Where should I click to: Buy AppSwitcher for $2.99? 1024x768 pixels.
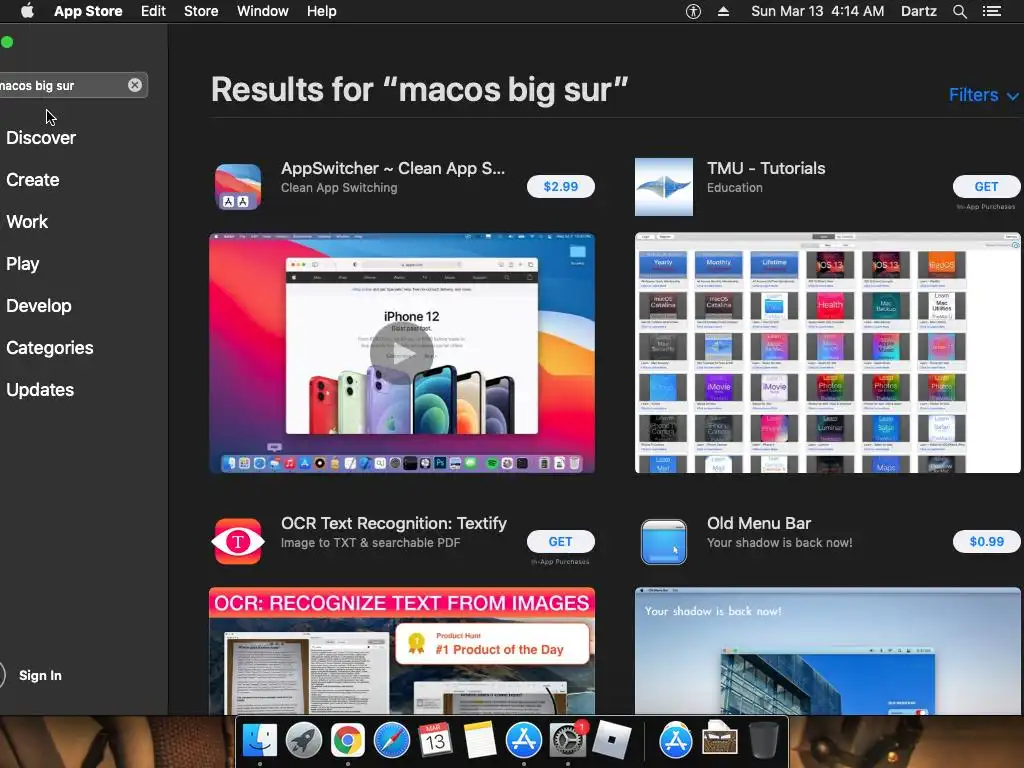tap(561, 187)
